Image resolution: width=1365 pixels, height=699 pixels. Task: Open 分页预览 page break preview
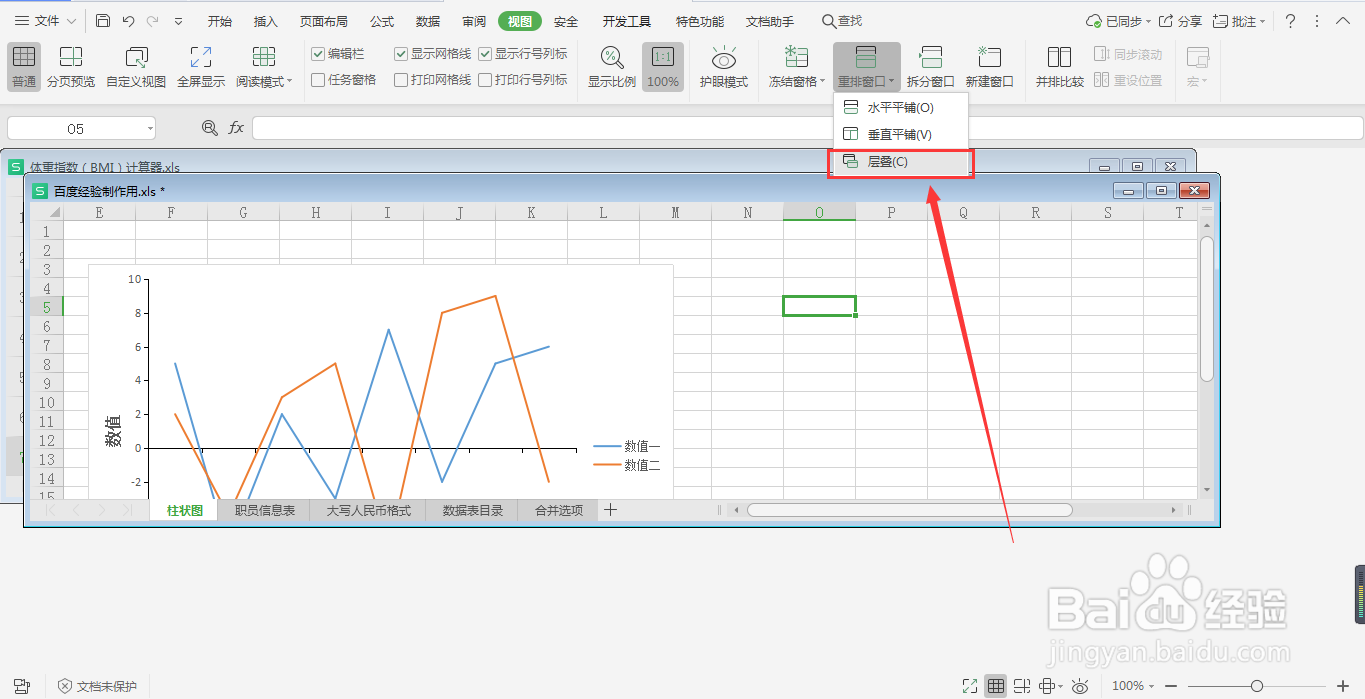point(71,66)
